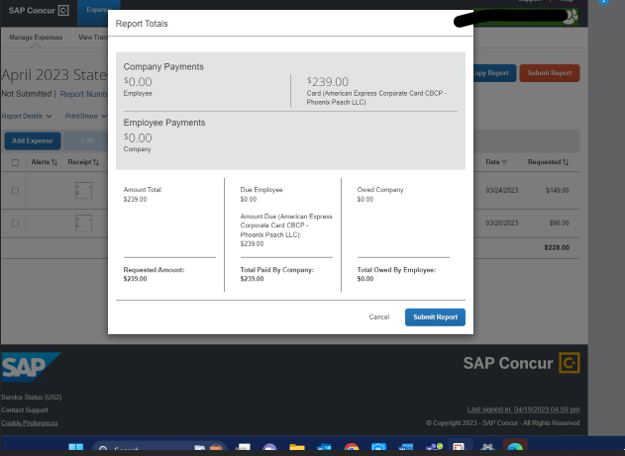
Task: Open receipt icon for the $149.00 expense
Action: [x=83, y=191]
